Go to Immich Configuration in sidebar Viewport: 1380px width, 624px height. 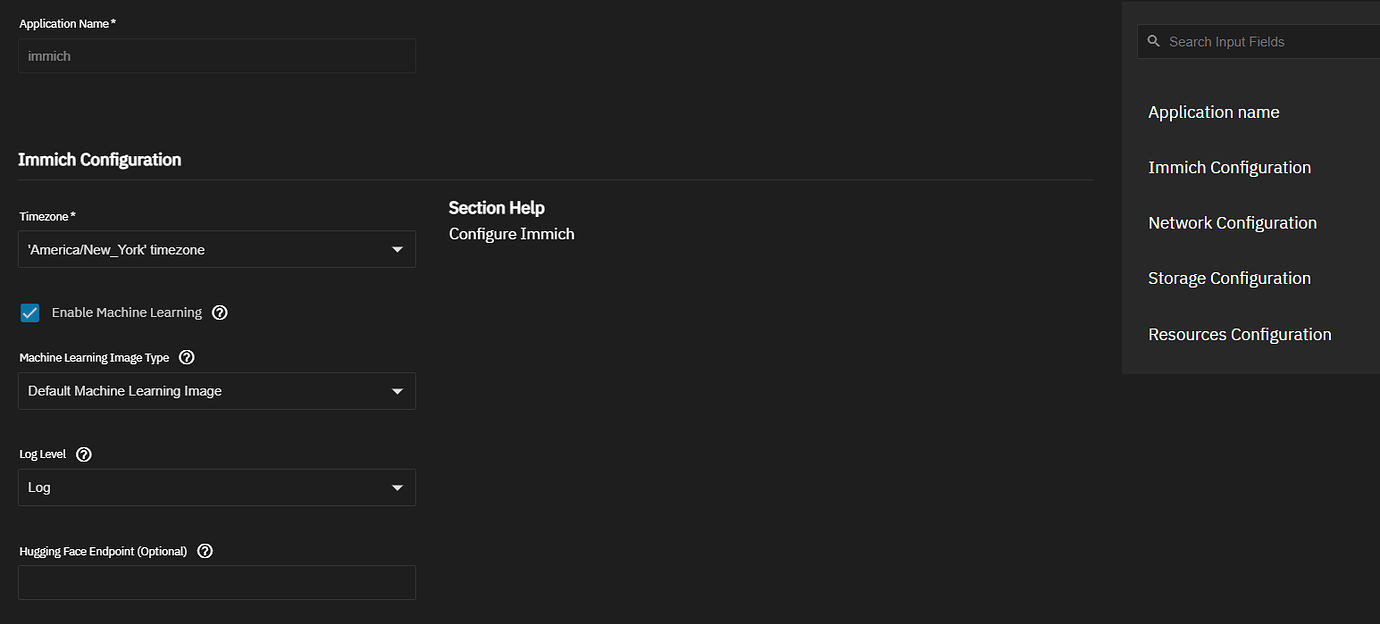tap(1229, 168)
